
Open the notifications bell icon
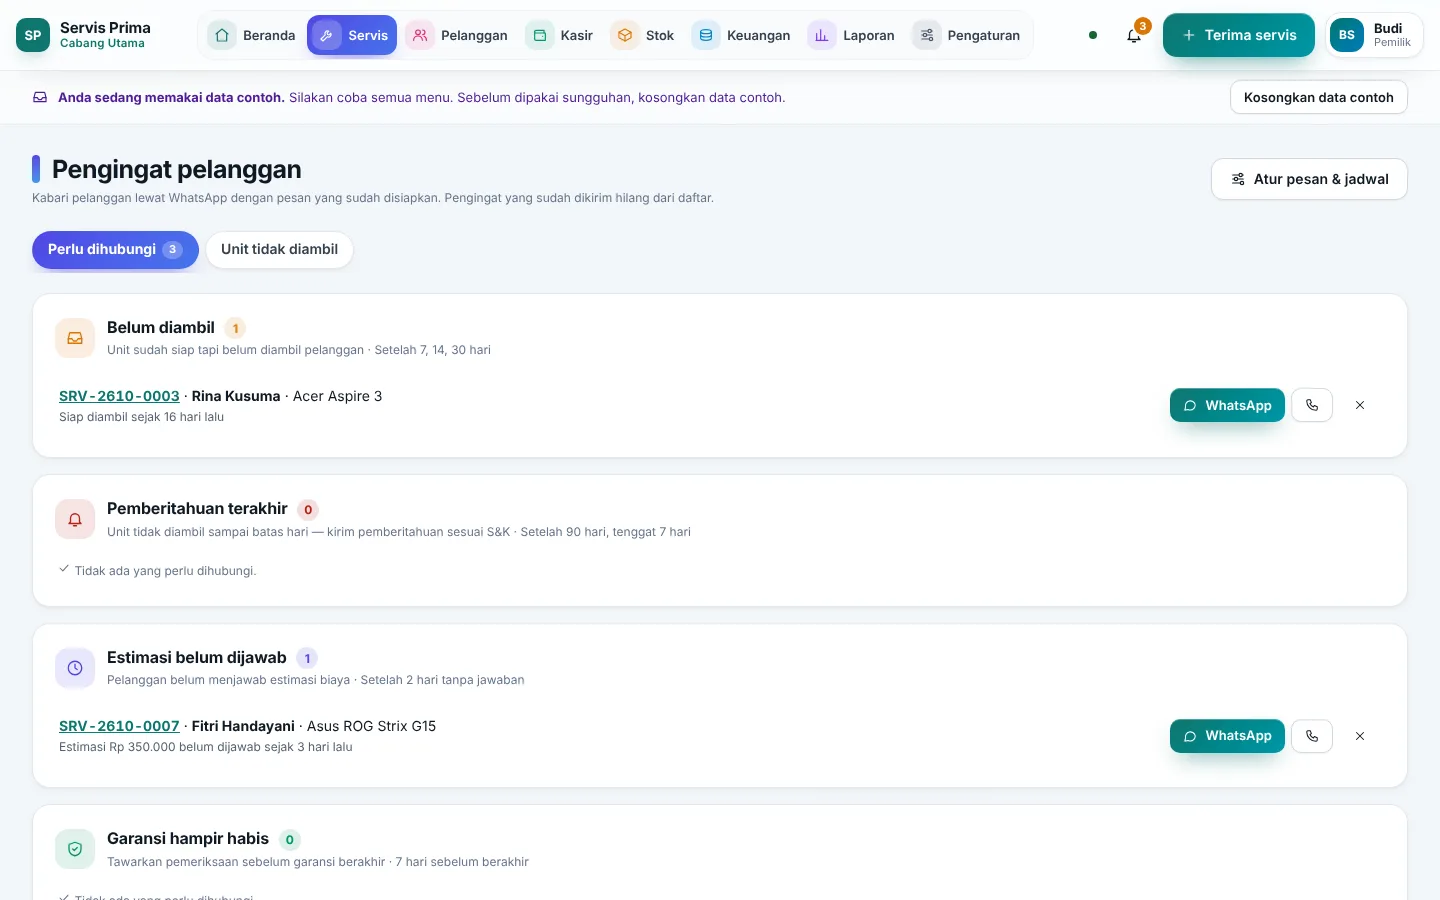tap(1134, 35)
